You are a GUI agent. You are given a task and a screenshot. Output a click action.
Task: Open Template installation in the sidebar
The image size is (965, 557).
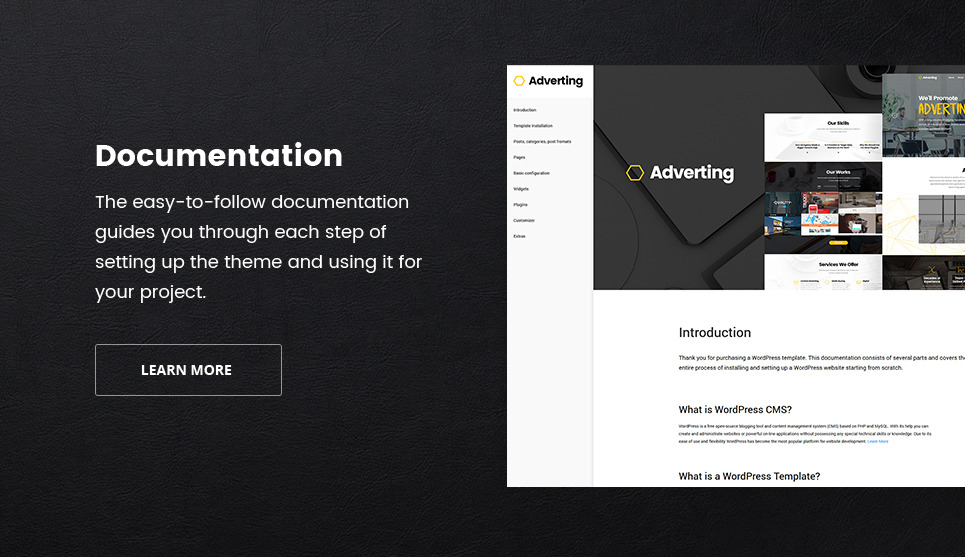click(x=533, y=126)
